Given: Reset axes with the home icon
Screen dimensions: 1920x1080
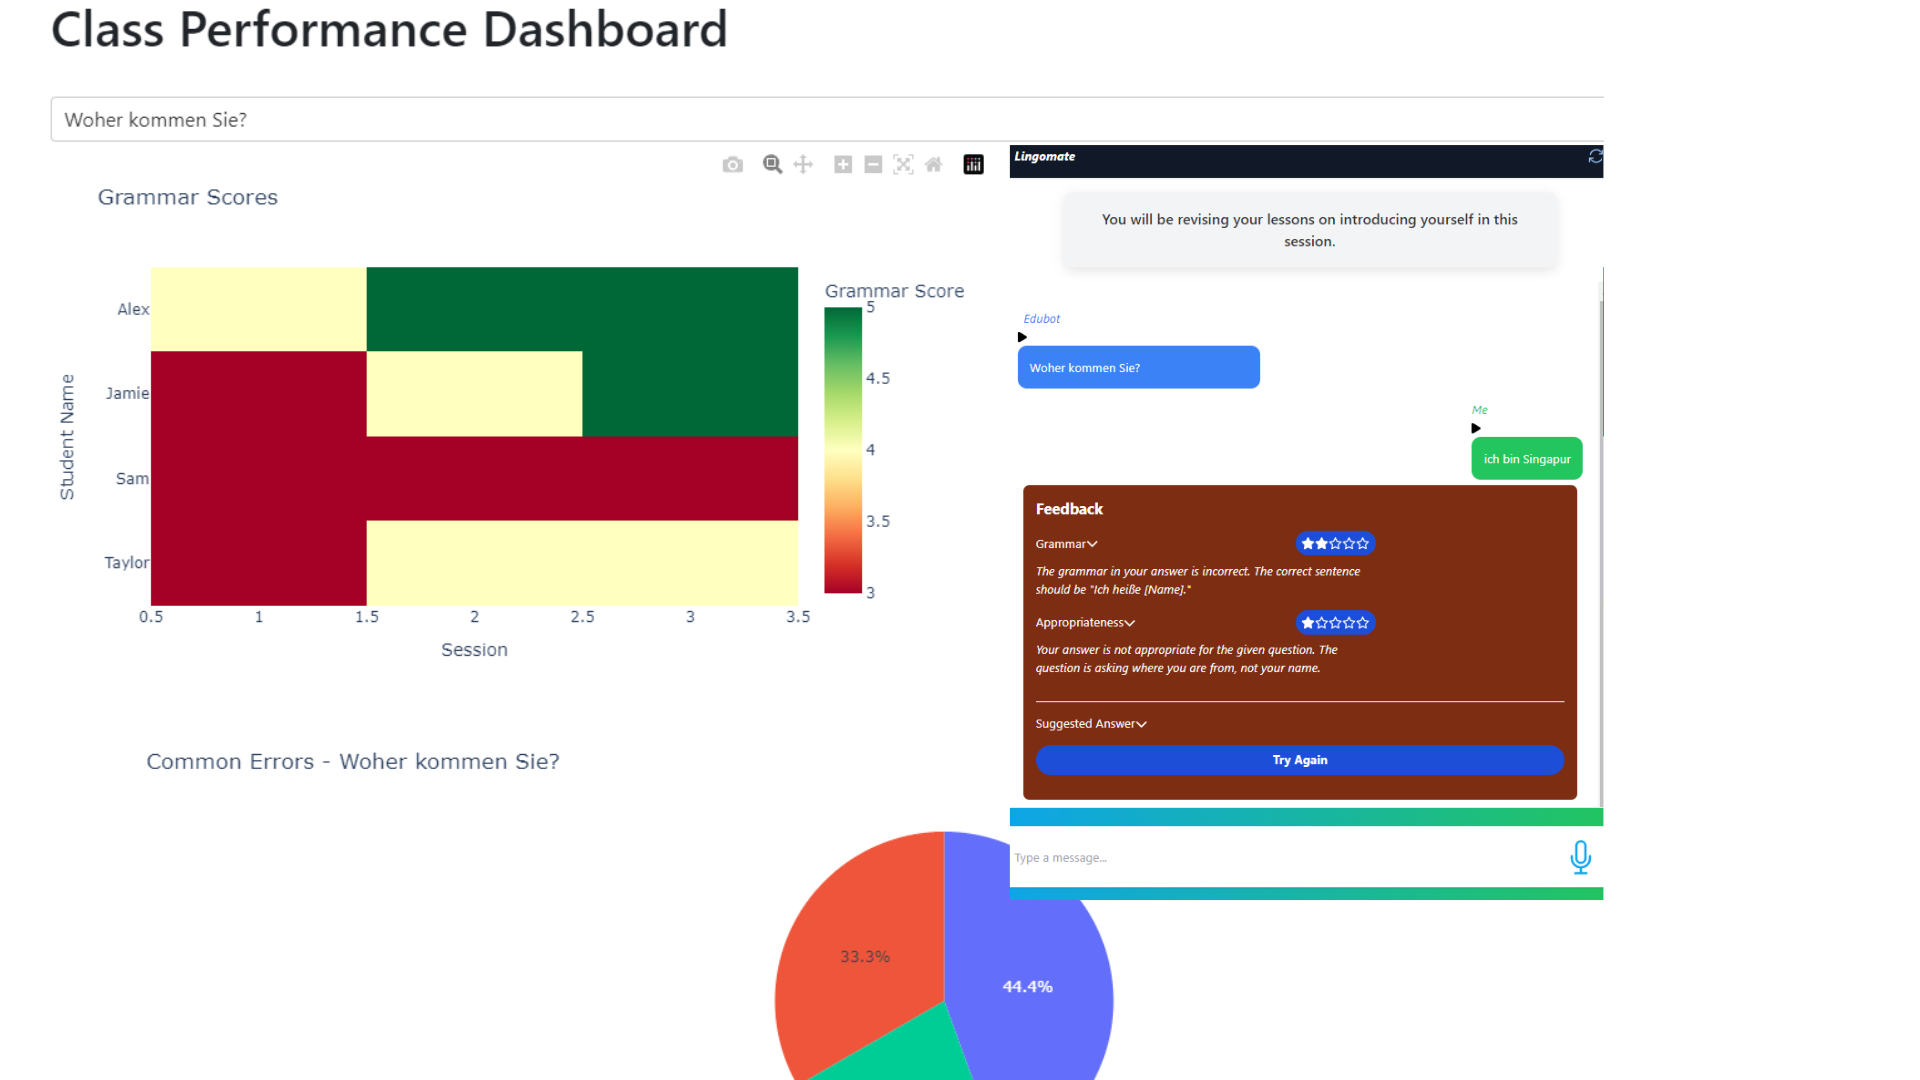Looking at the screenshot, I should [x=933, y=165].
